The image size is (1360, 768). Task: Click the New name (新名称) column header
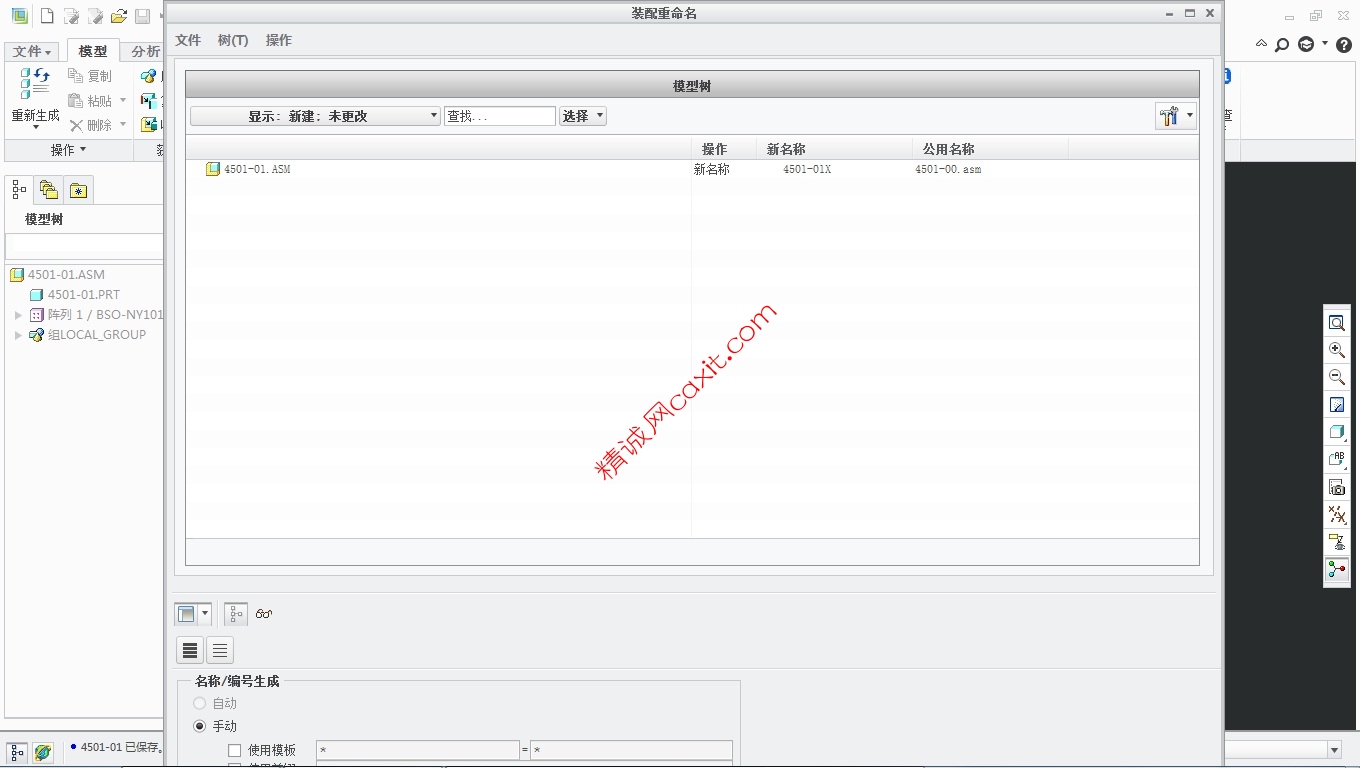tap(834, 149)
